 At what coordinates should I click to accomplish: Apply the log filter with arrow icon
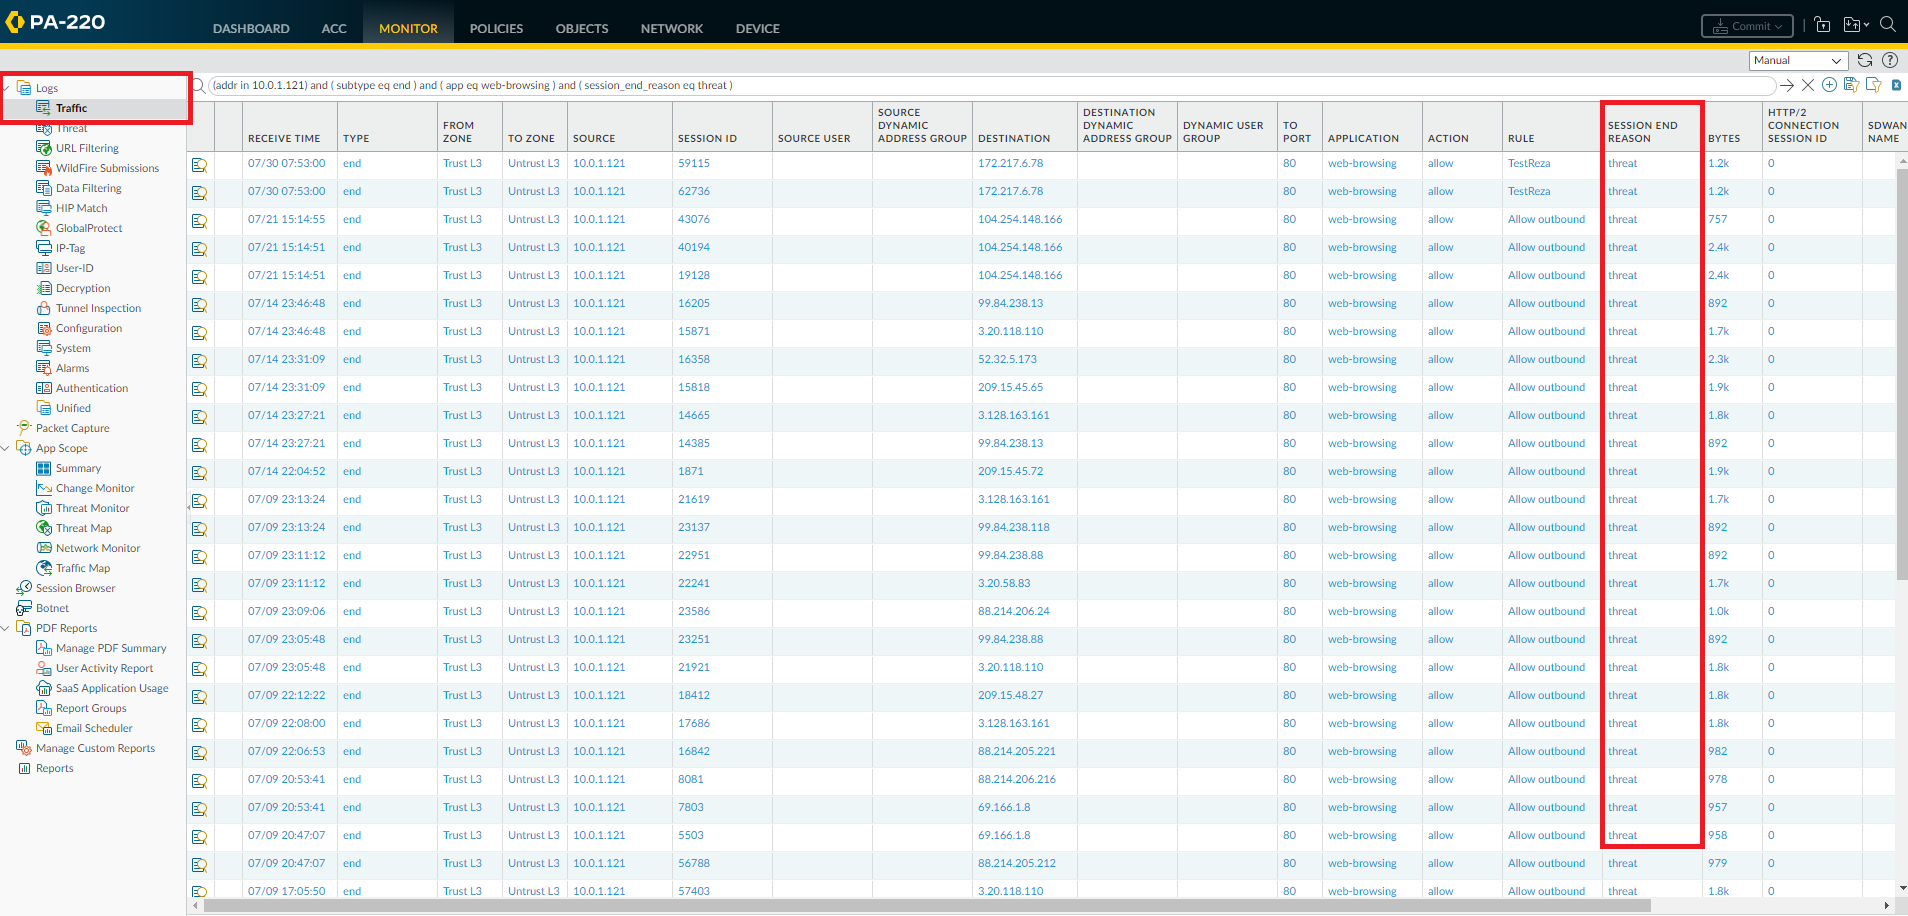[1787, 86]
